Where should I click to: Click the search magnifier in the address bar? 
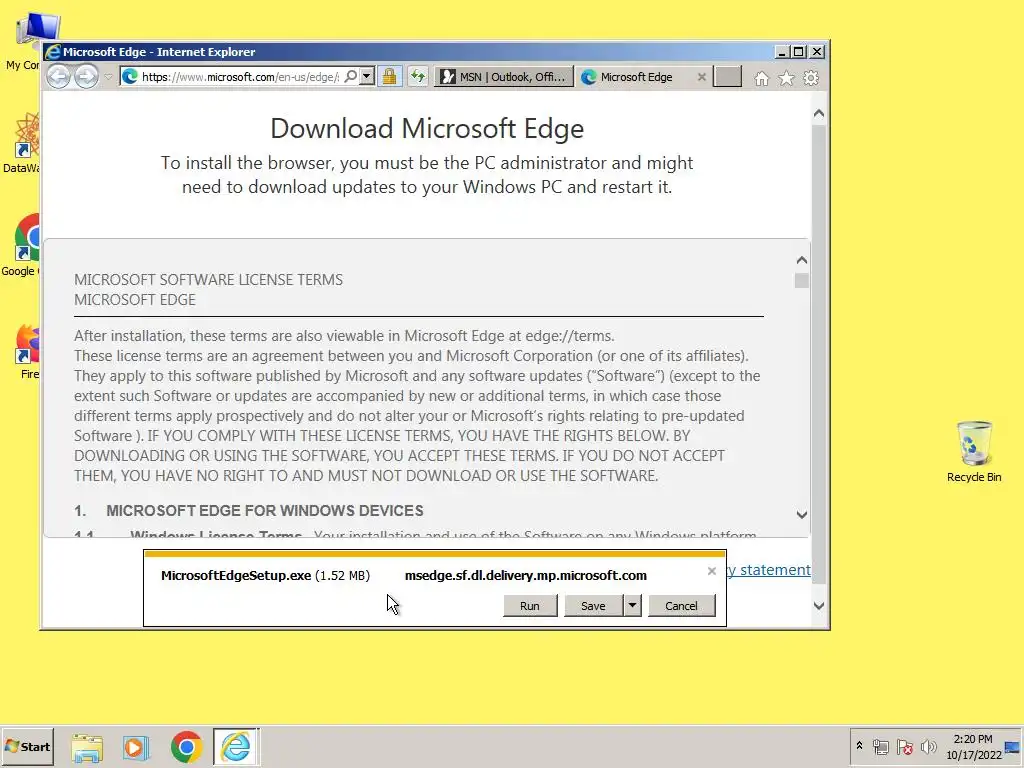pyautogui.click(x=351, y=76)
